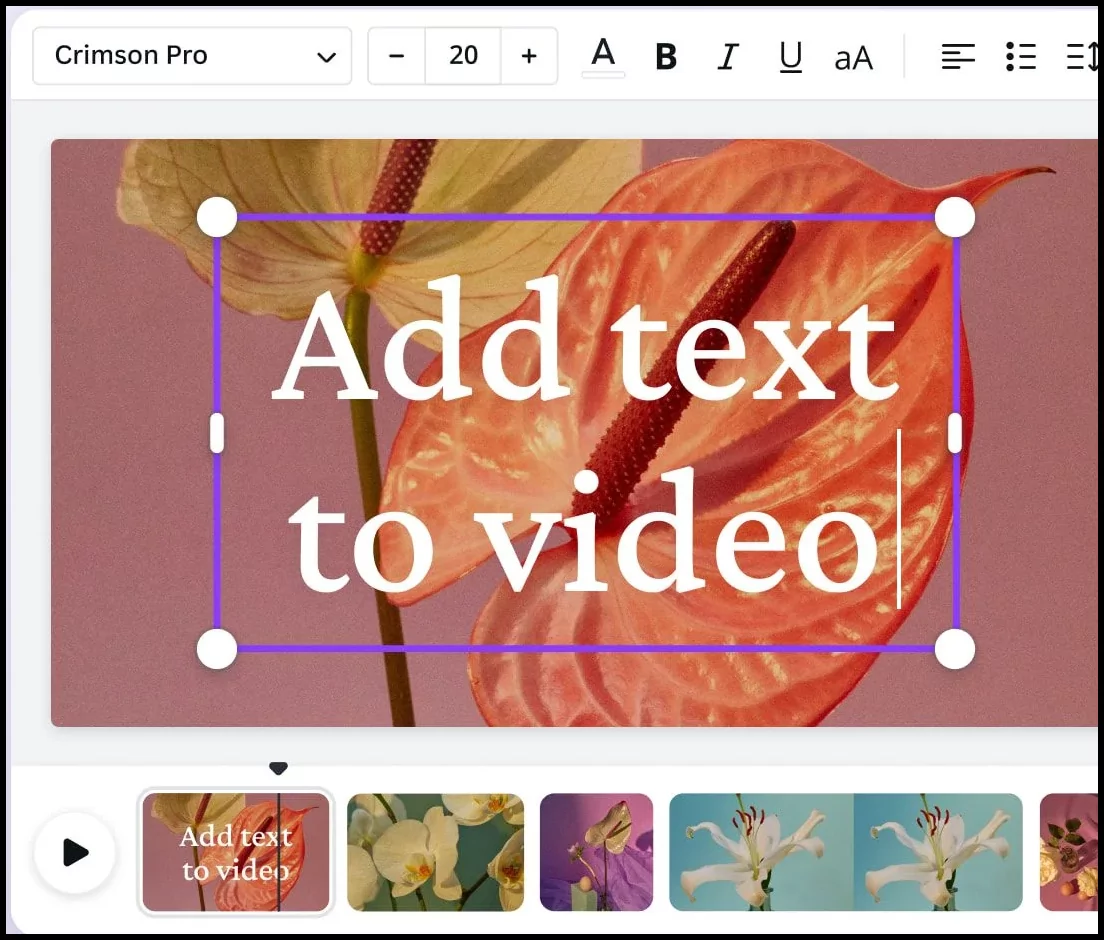Image resolution: width=1104 pixels, height=940 pixels.
Task: Place the cursor inside the text box
Action: click(586, 430)
